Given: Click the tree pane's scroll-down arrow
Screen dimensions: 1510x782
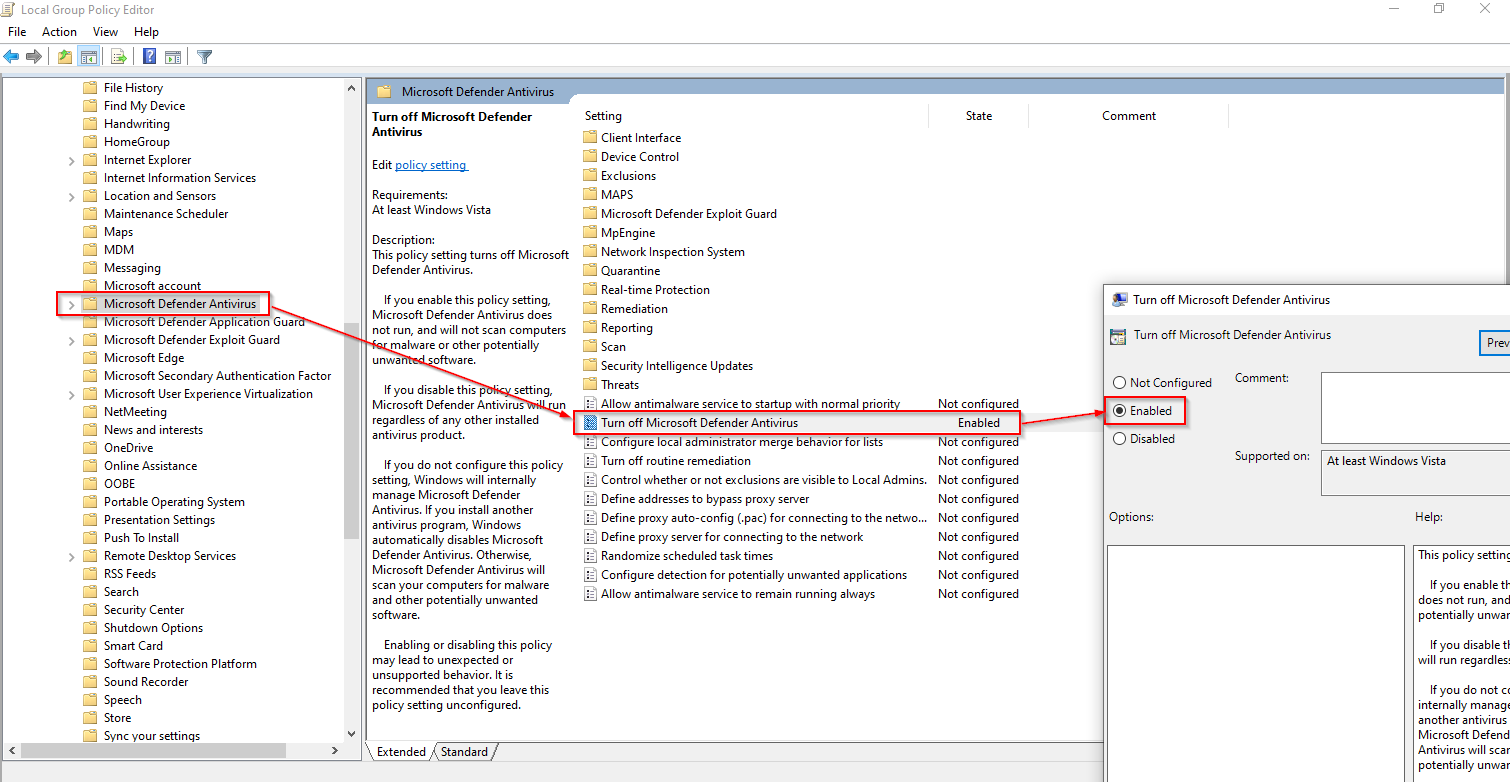Looking at the screenshot, I should click(x=351, y=735).
